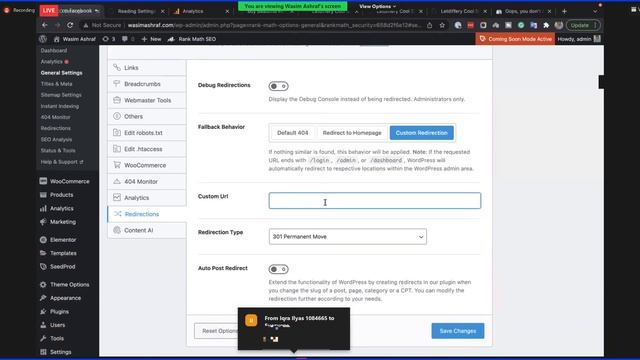Open a new browser tab with plus

click(564, 11)
